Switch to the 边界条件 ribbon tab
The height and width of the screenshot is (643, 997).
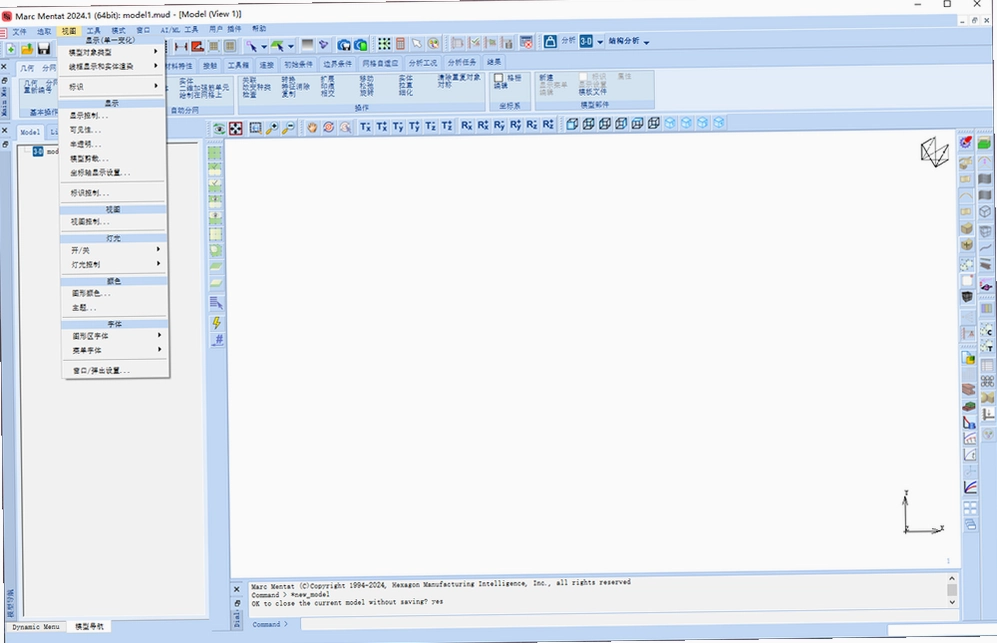[x=337, y=64]
